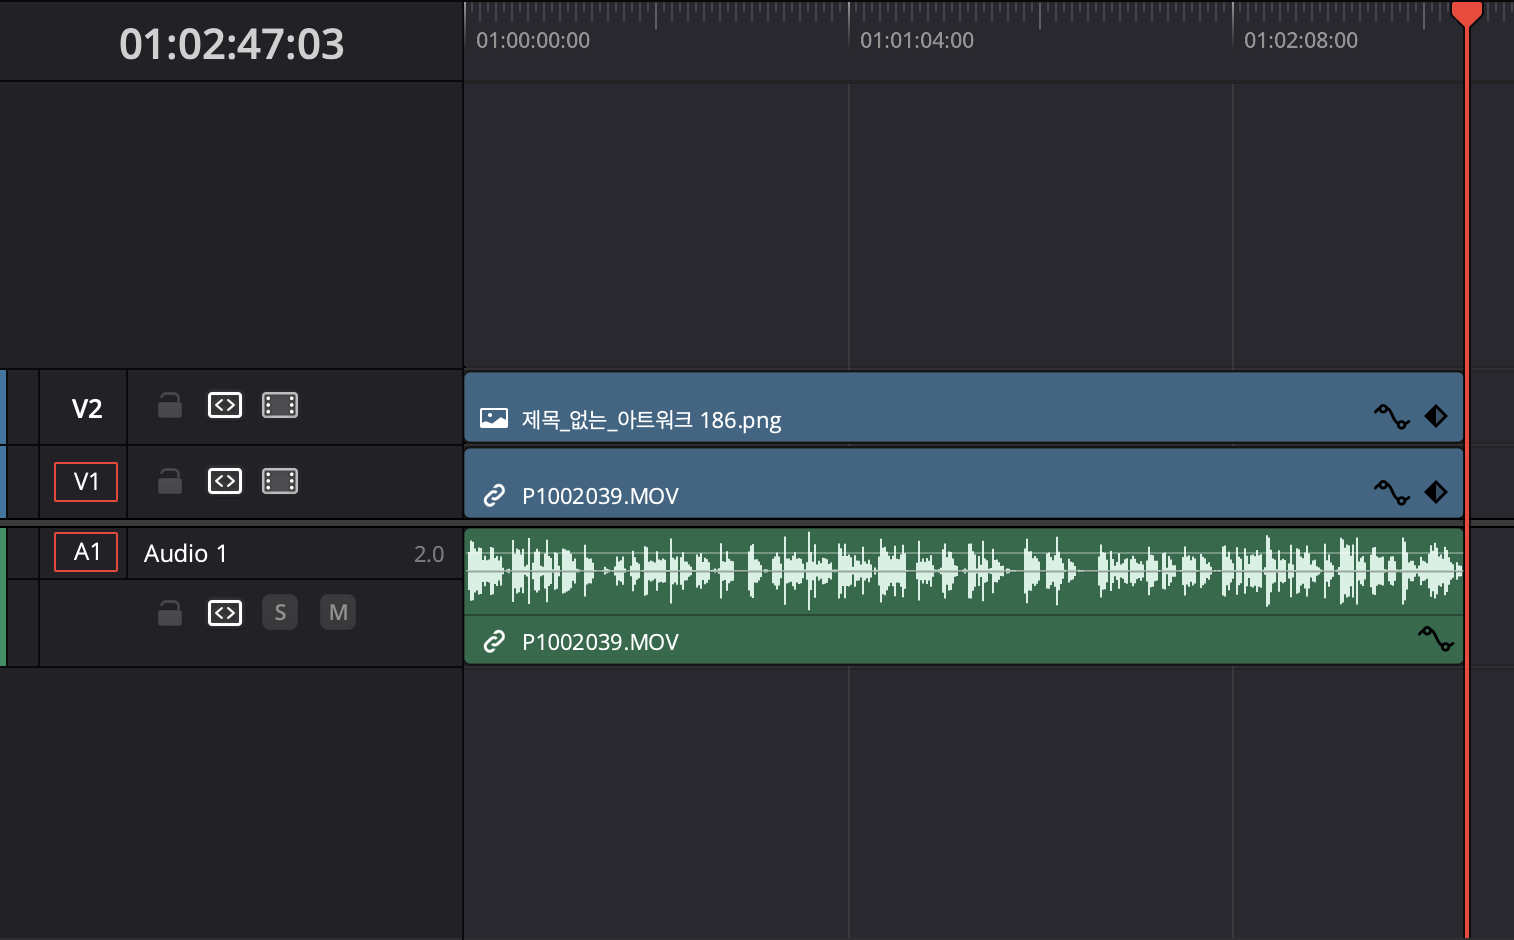
Task: Open keyframe editor on PNG clip
Action: (1436, 416)
